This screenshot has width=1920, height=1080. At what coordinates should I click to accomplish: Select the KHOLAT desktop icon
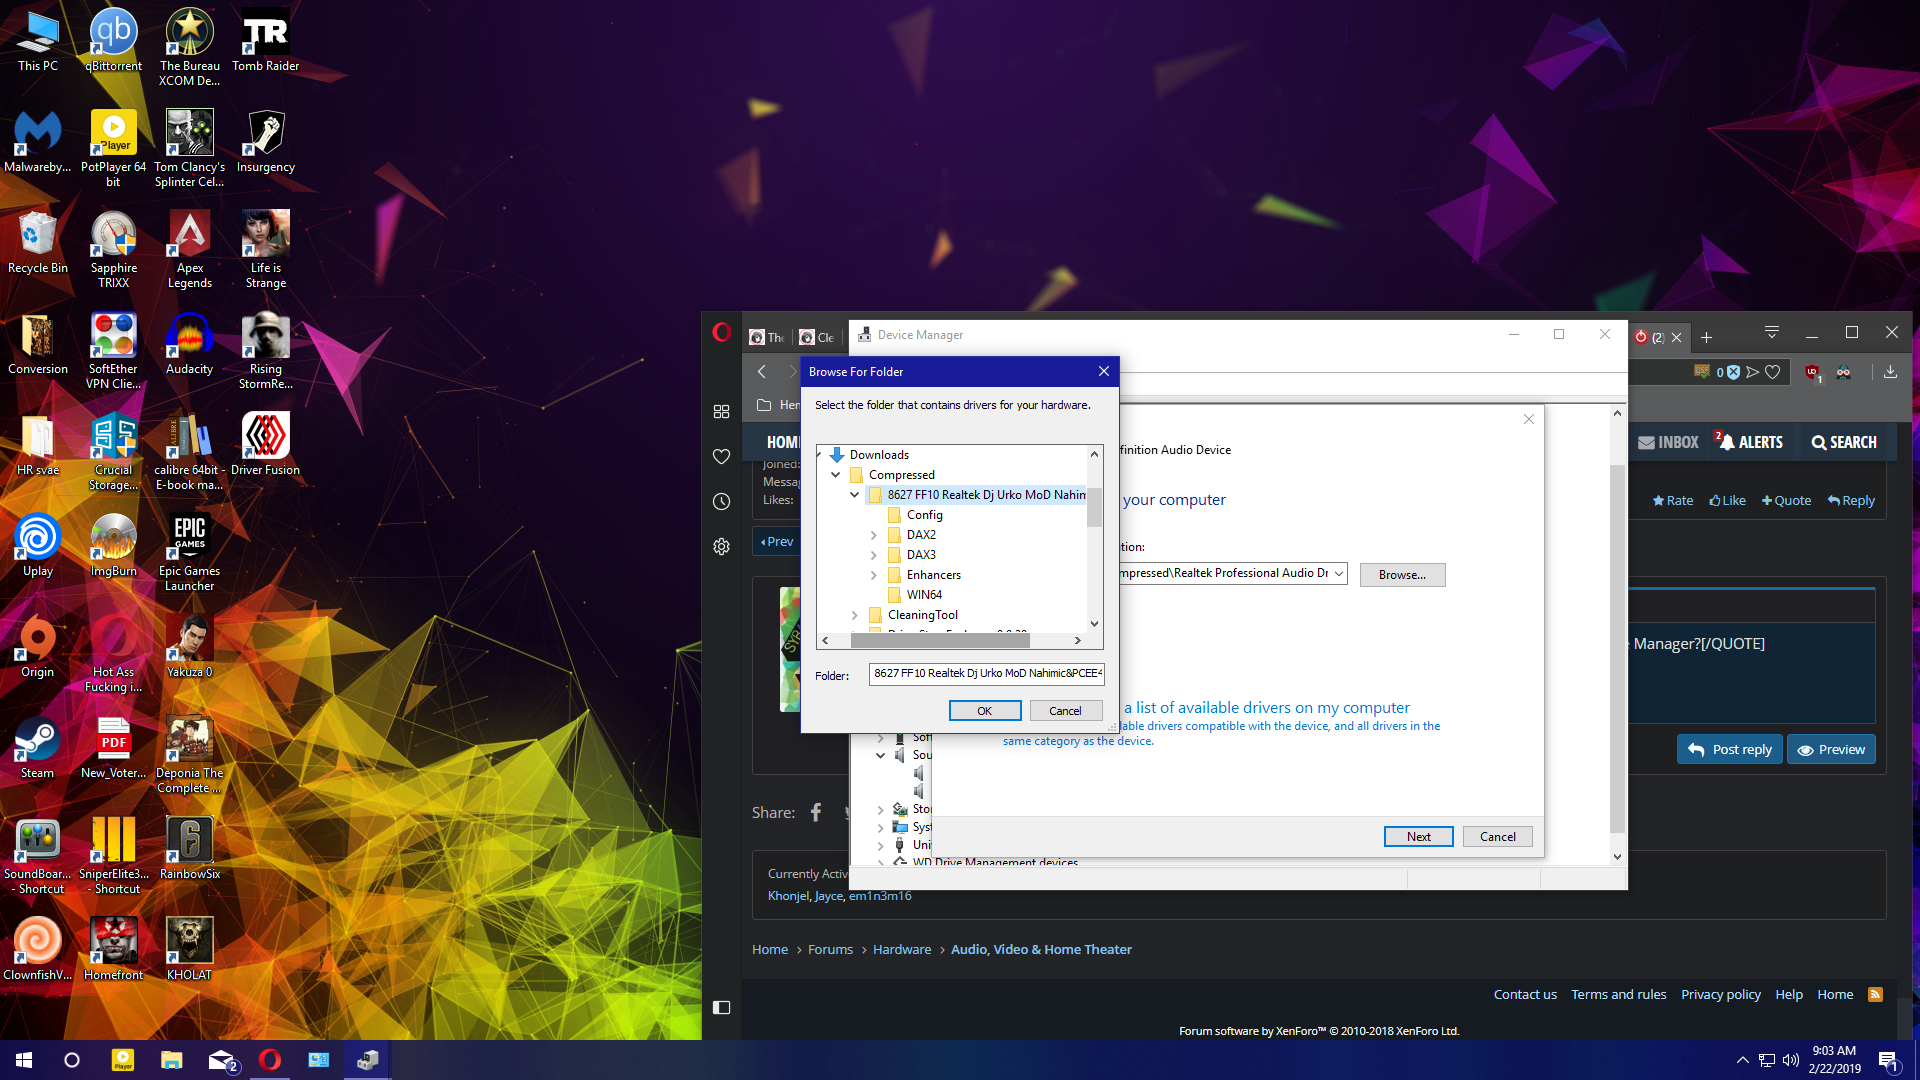[189, 949]
